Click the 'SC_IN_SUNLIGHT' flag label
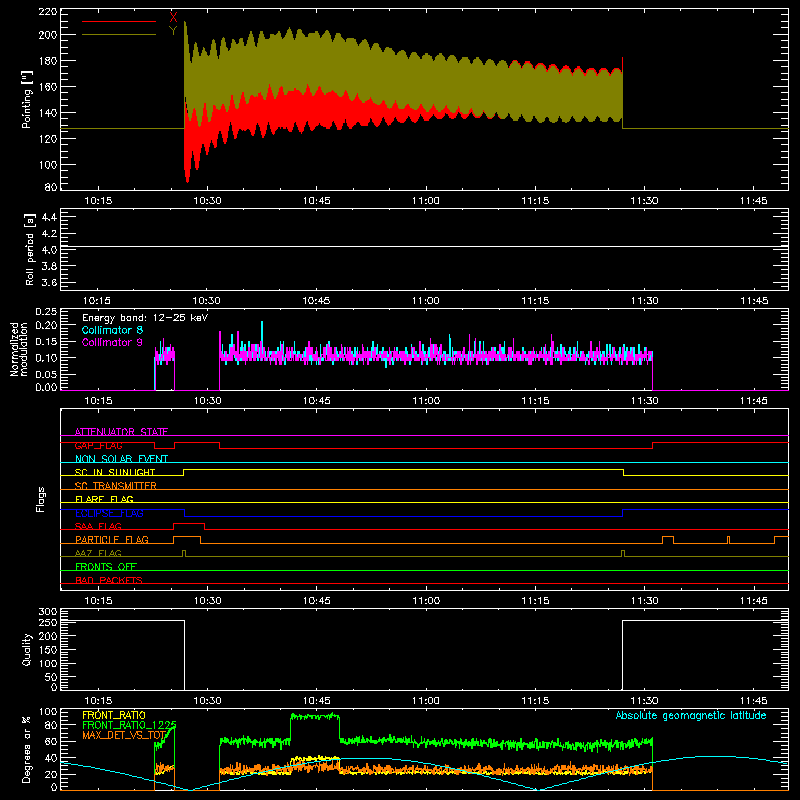The width and height of the screenshot is (800, 800). pos(115,472)
